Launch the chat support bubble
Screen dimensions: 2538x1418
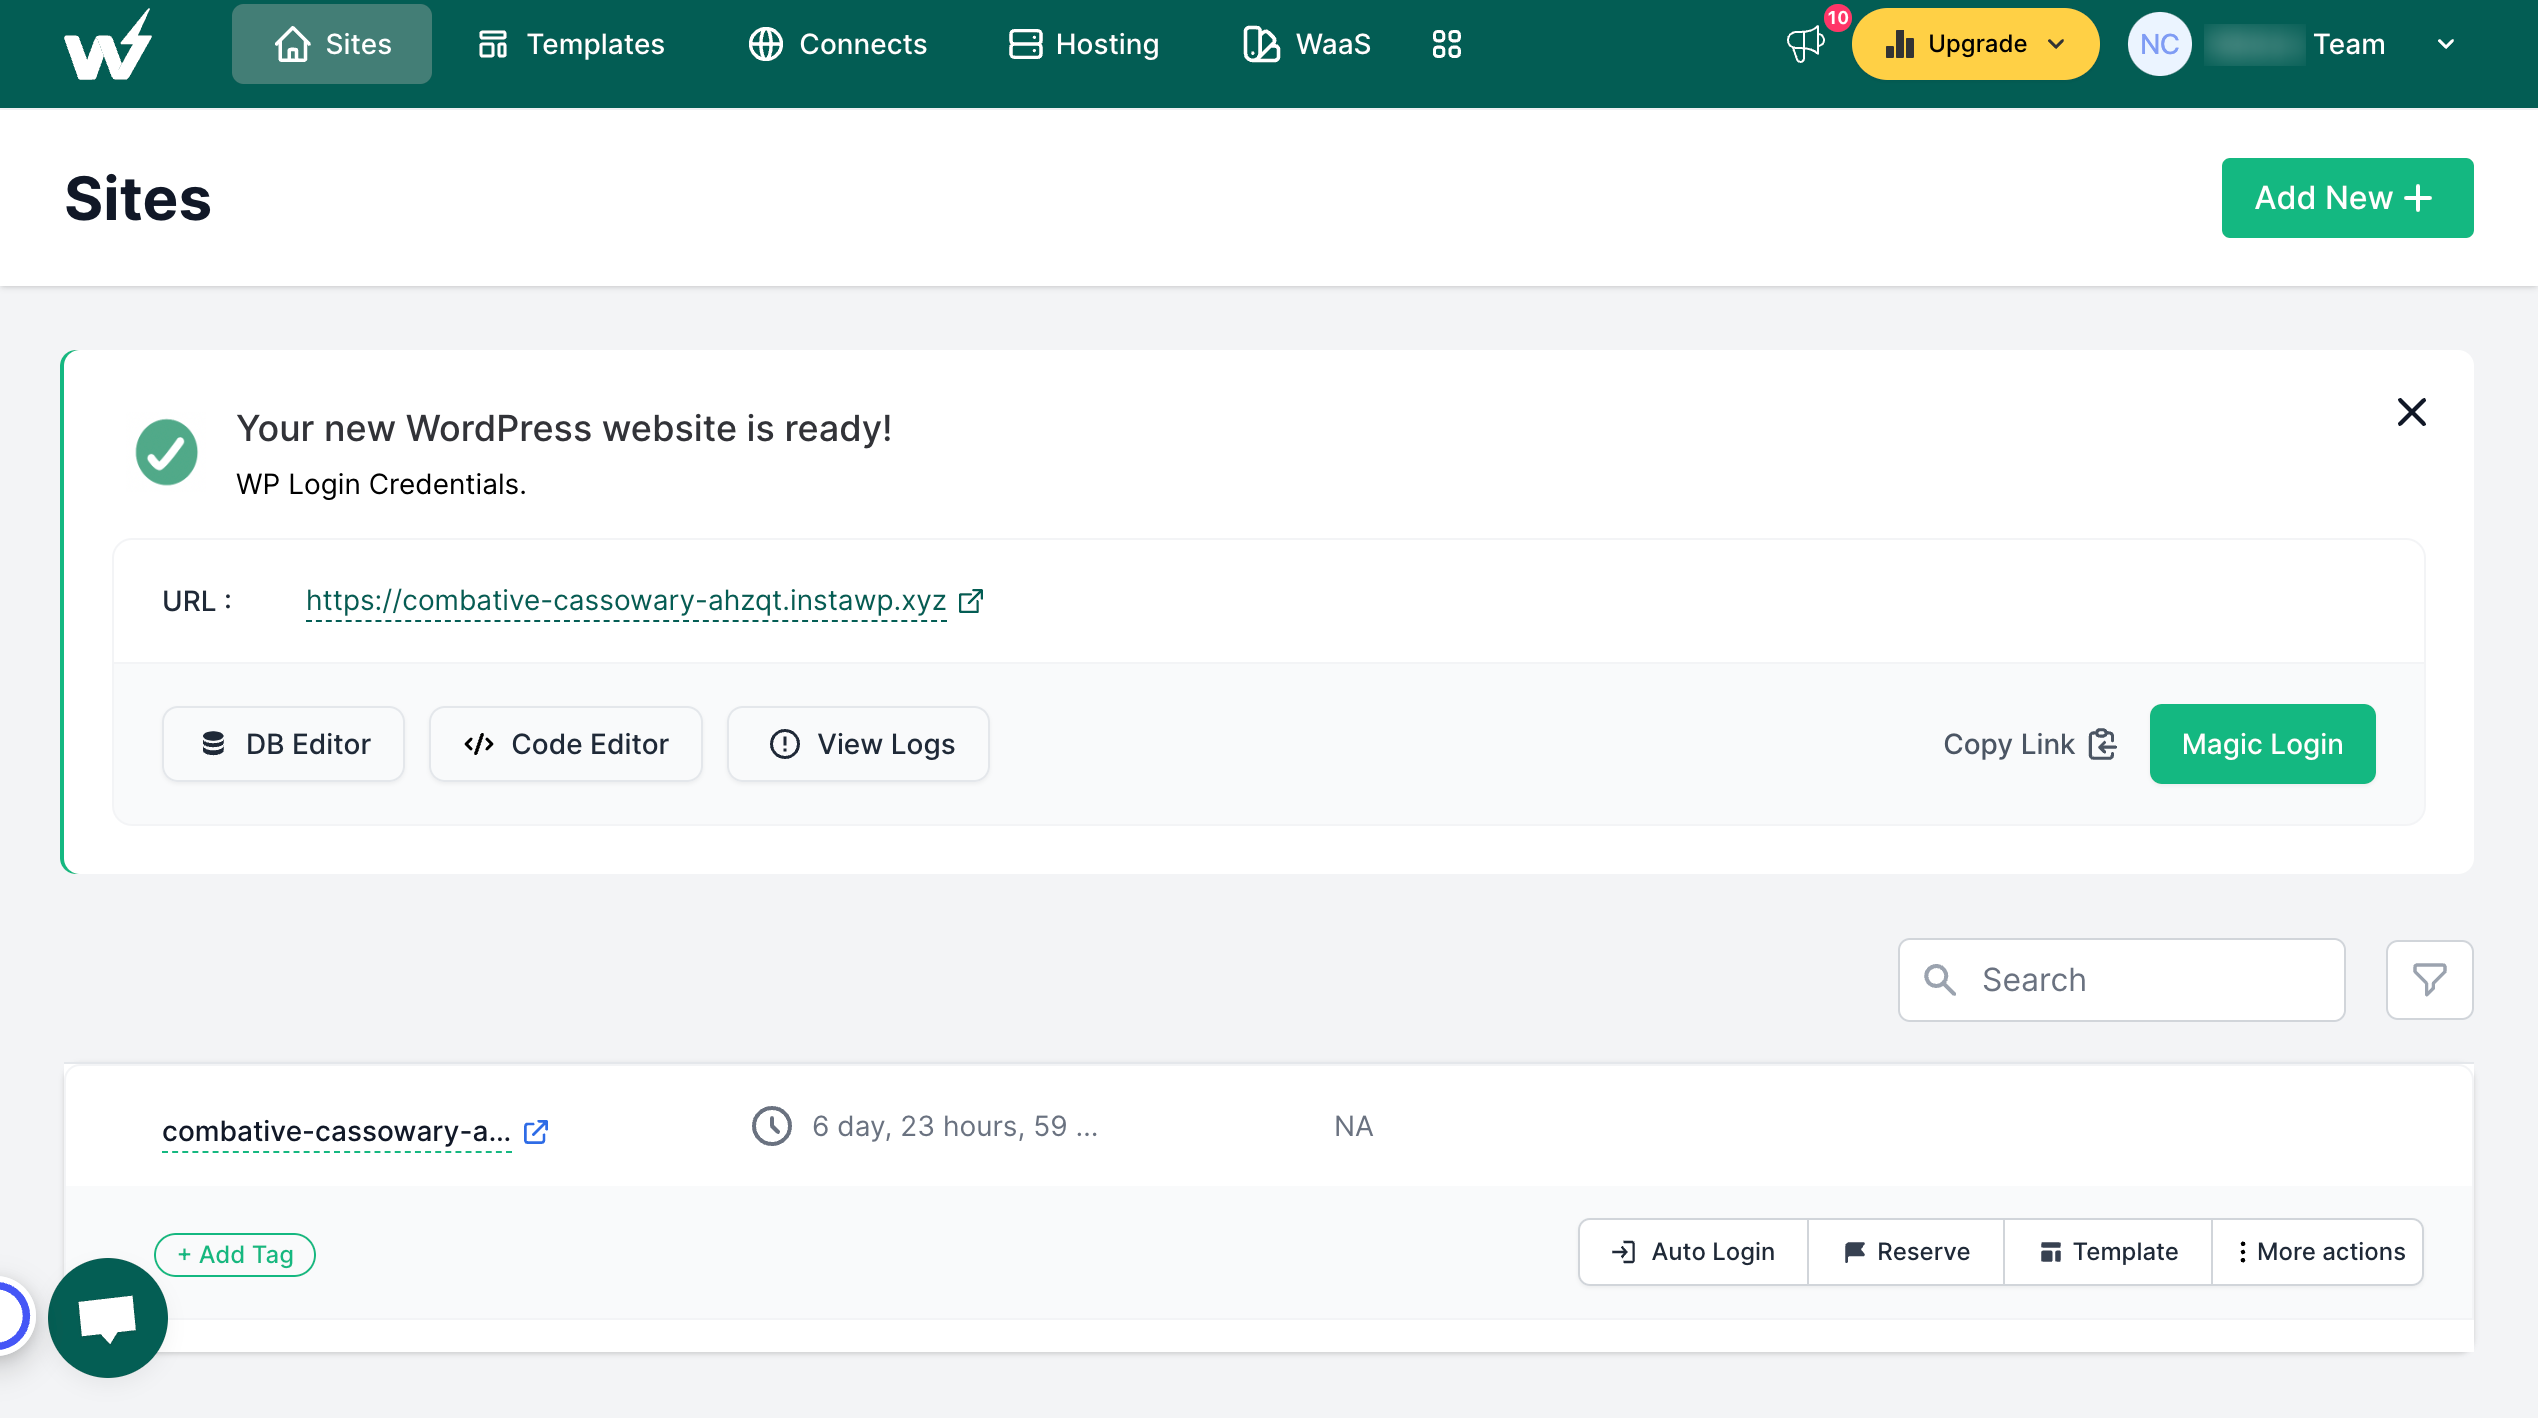[107, 1317]
